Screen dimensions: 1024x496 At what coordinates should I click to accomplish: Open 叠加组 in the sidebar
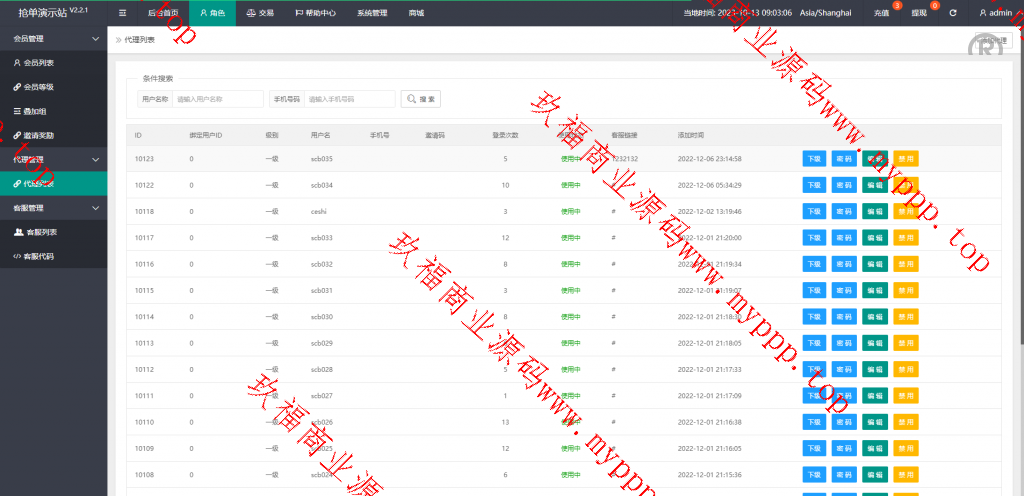click(34, 111)
